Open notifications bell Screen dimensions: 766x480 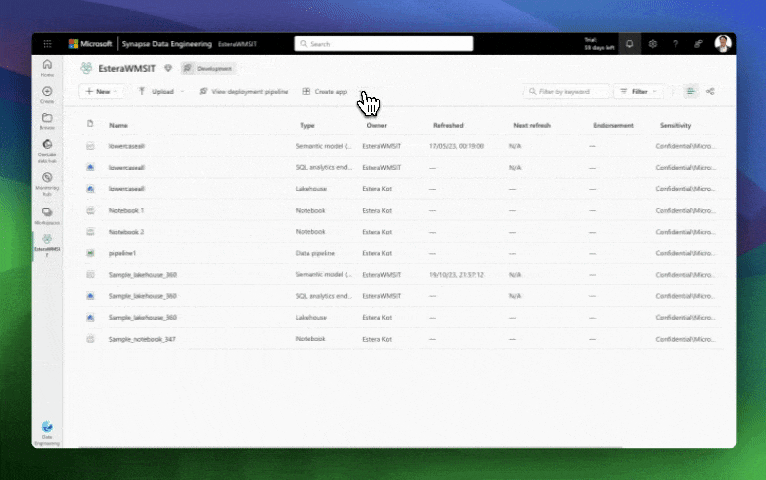(x=630, y=44)
